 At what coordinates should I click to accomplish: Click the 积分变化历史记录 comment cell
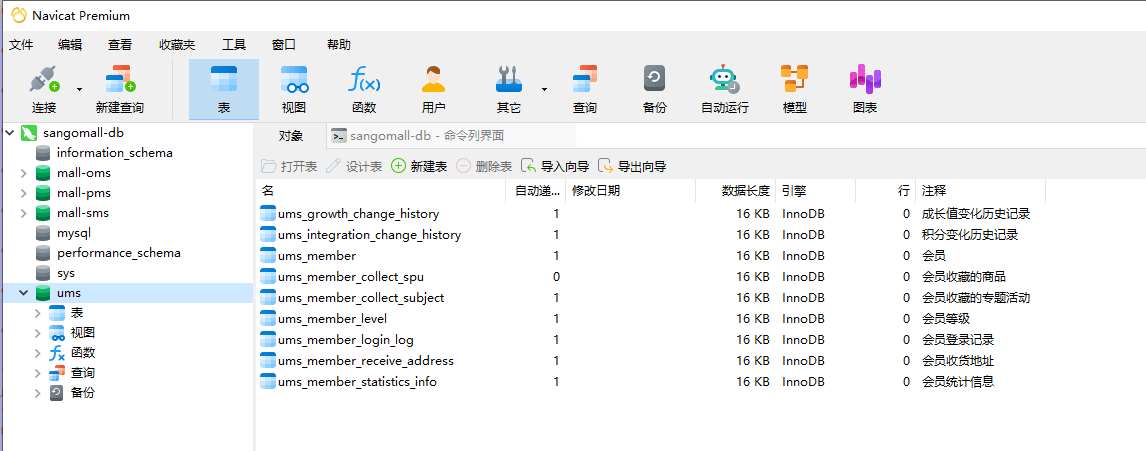(x=970, y=235)
